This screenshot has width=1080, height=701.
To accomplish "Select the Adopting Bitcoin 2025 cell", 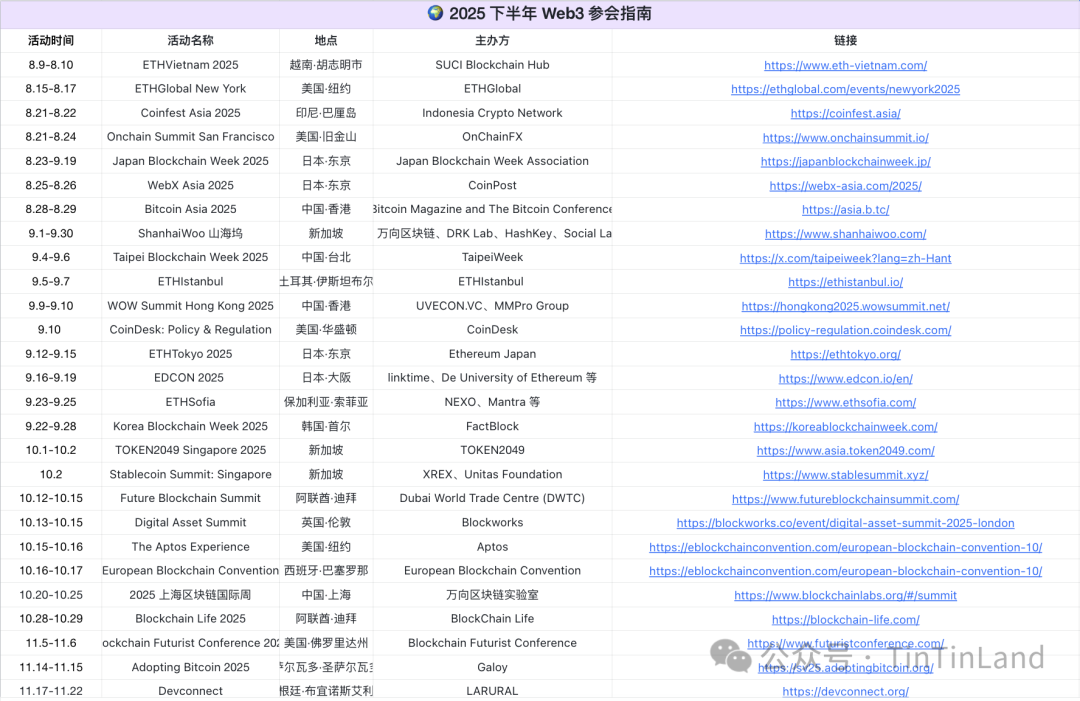I will [191, 667].
